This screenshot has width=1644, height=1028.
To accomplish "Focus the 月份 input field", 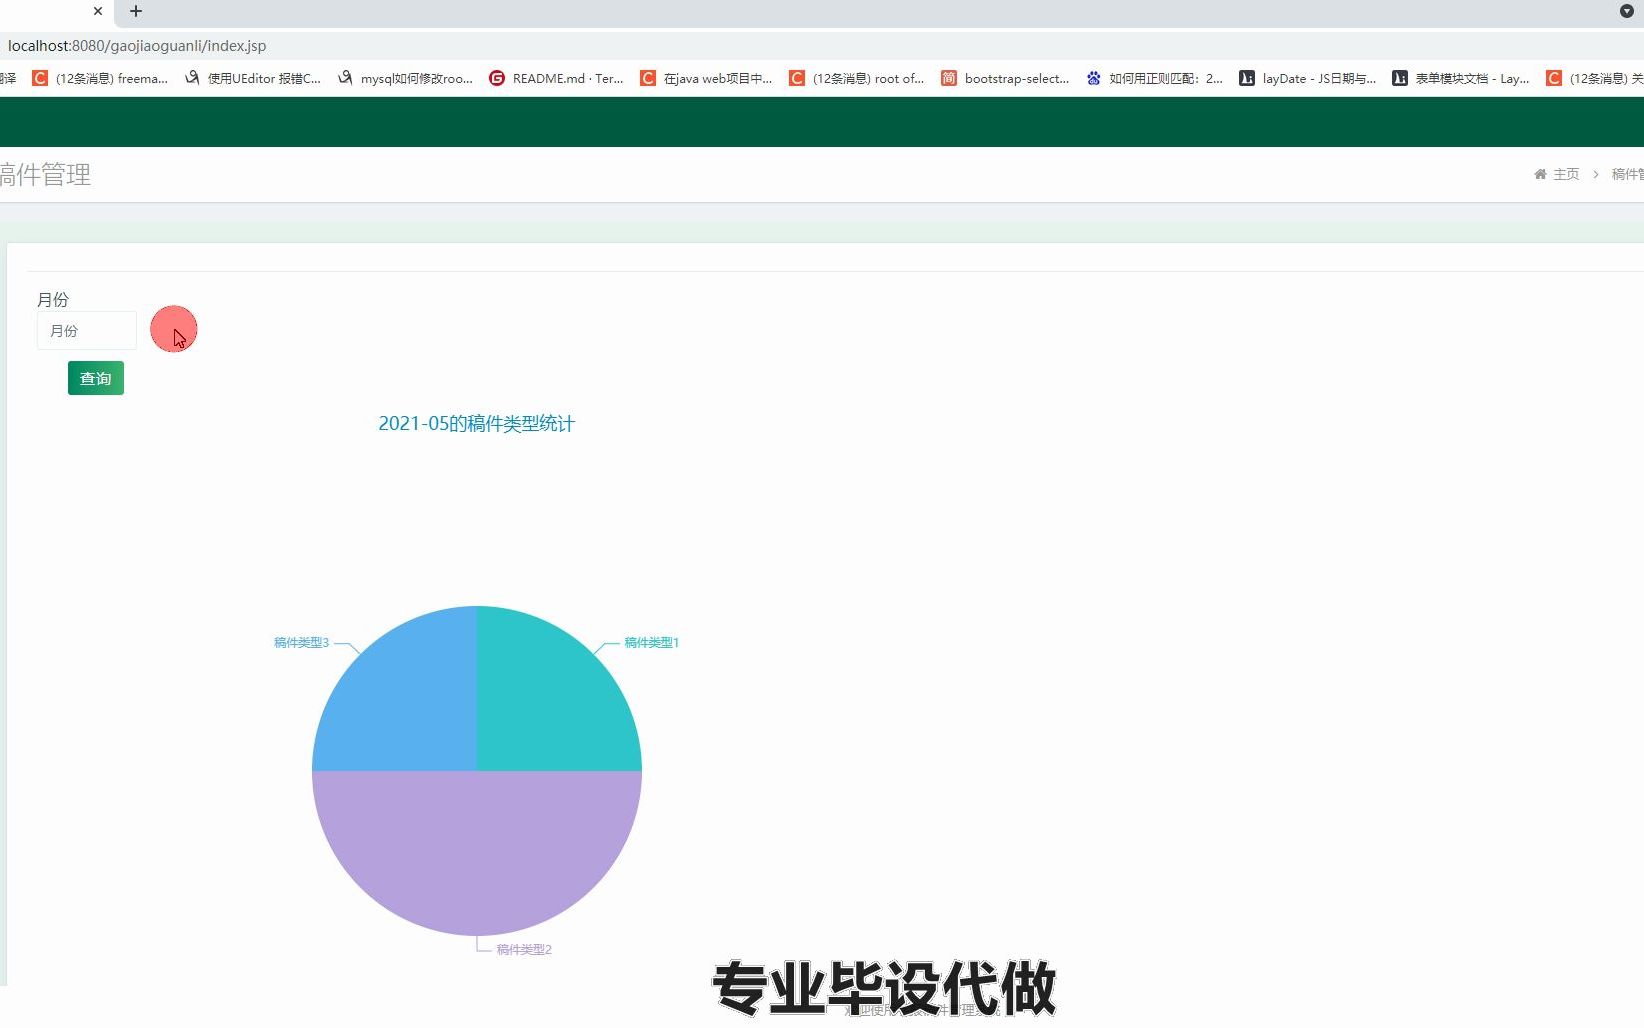I will (87, 331).
